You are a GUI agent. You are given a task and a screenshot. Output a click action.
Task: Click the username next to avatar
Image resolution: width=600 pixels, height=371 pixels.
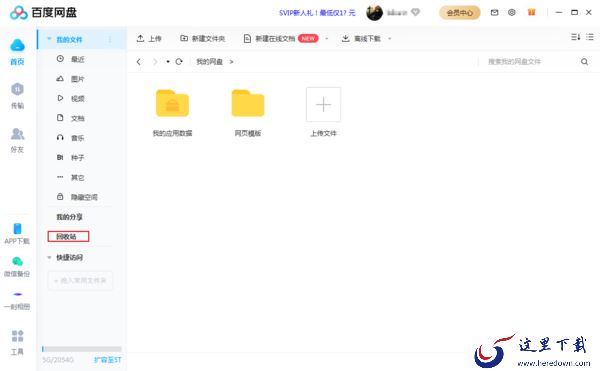point(397,13)
